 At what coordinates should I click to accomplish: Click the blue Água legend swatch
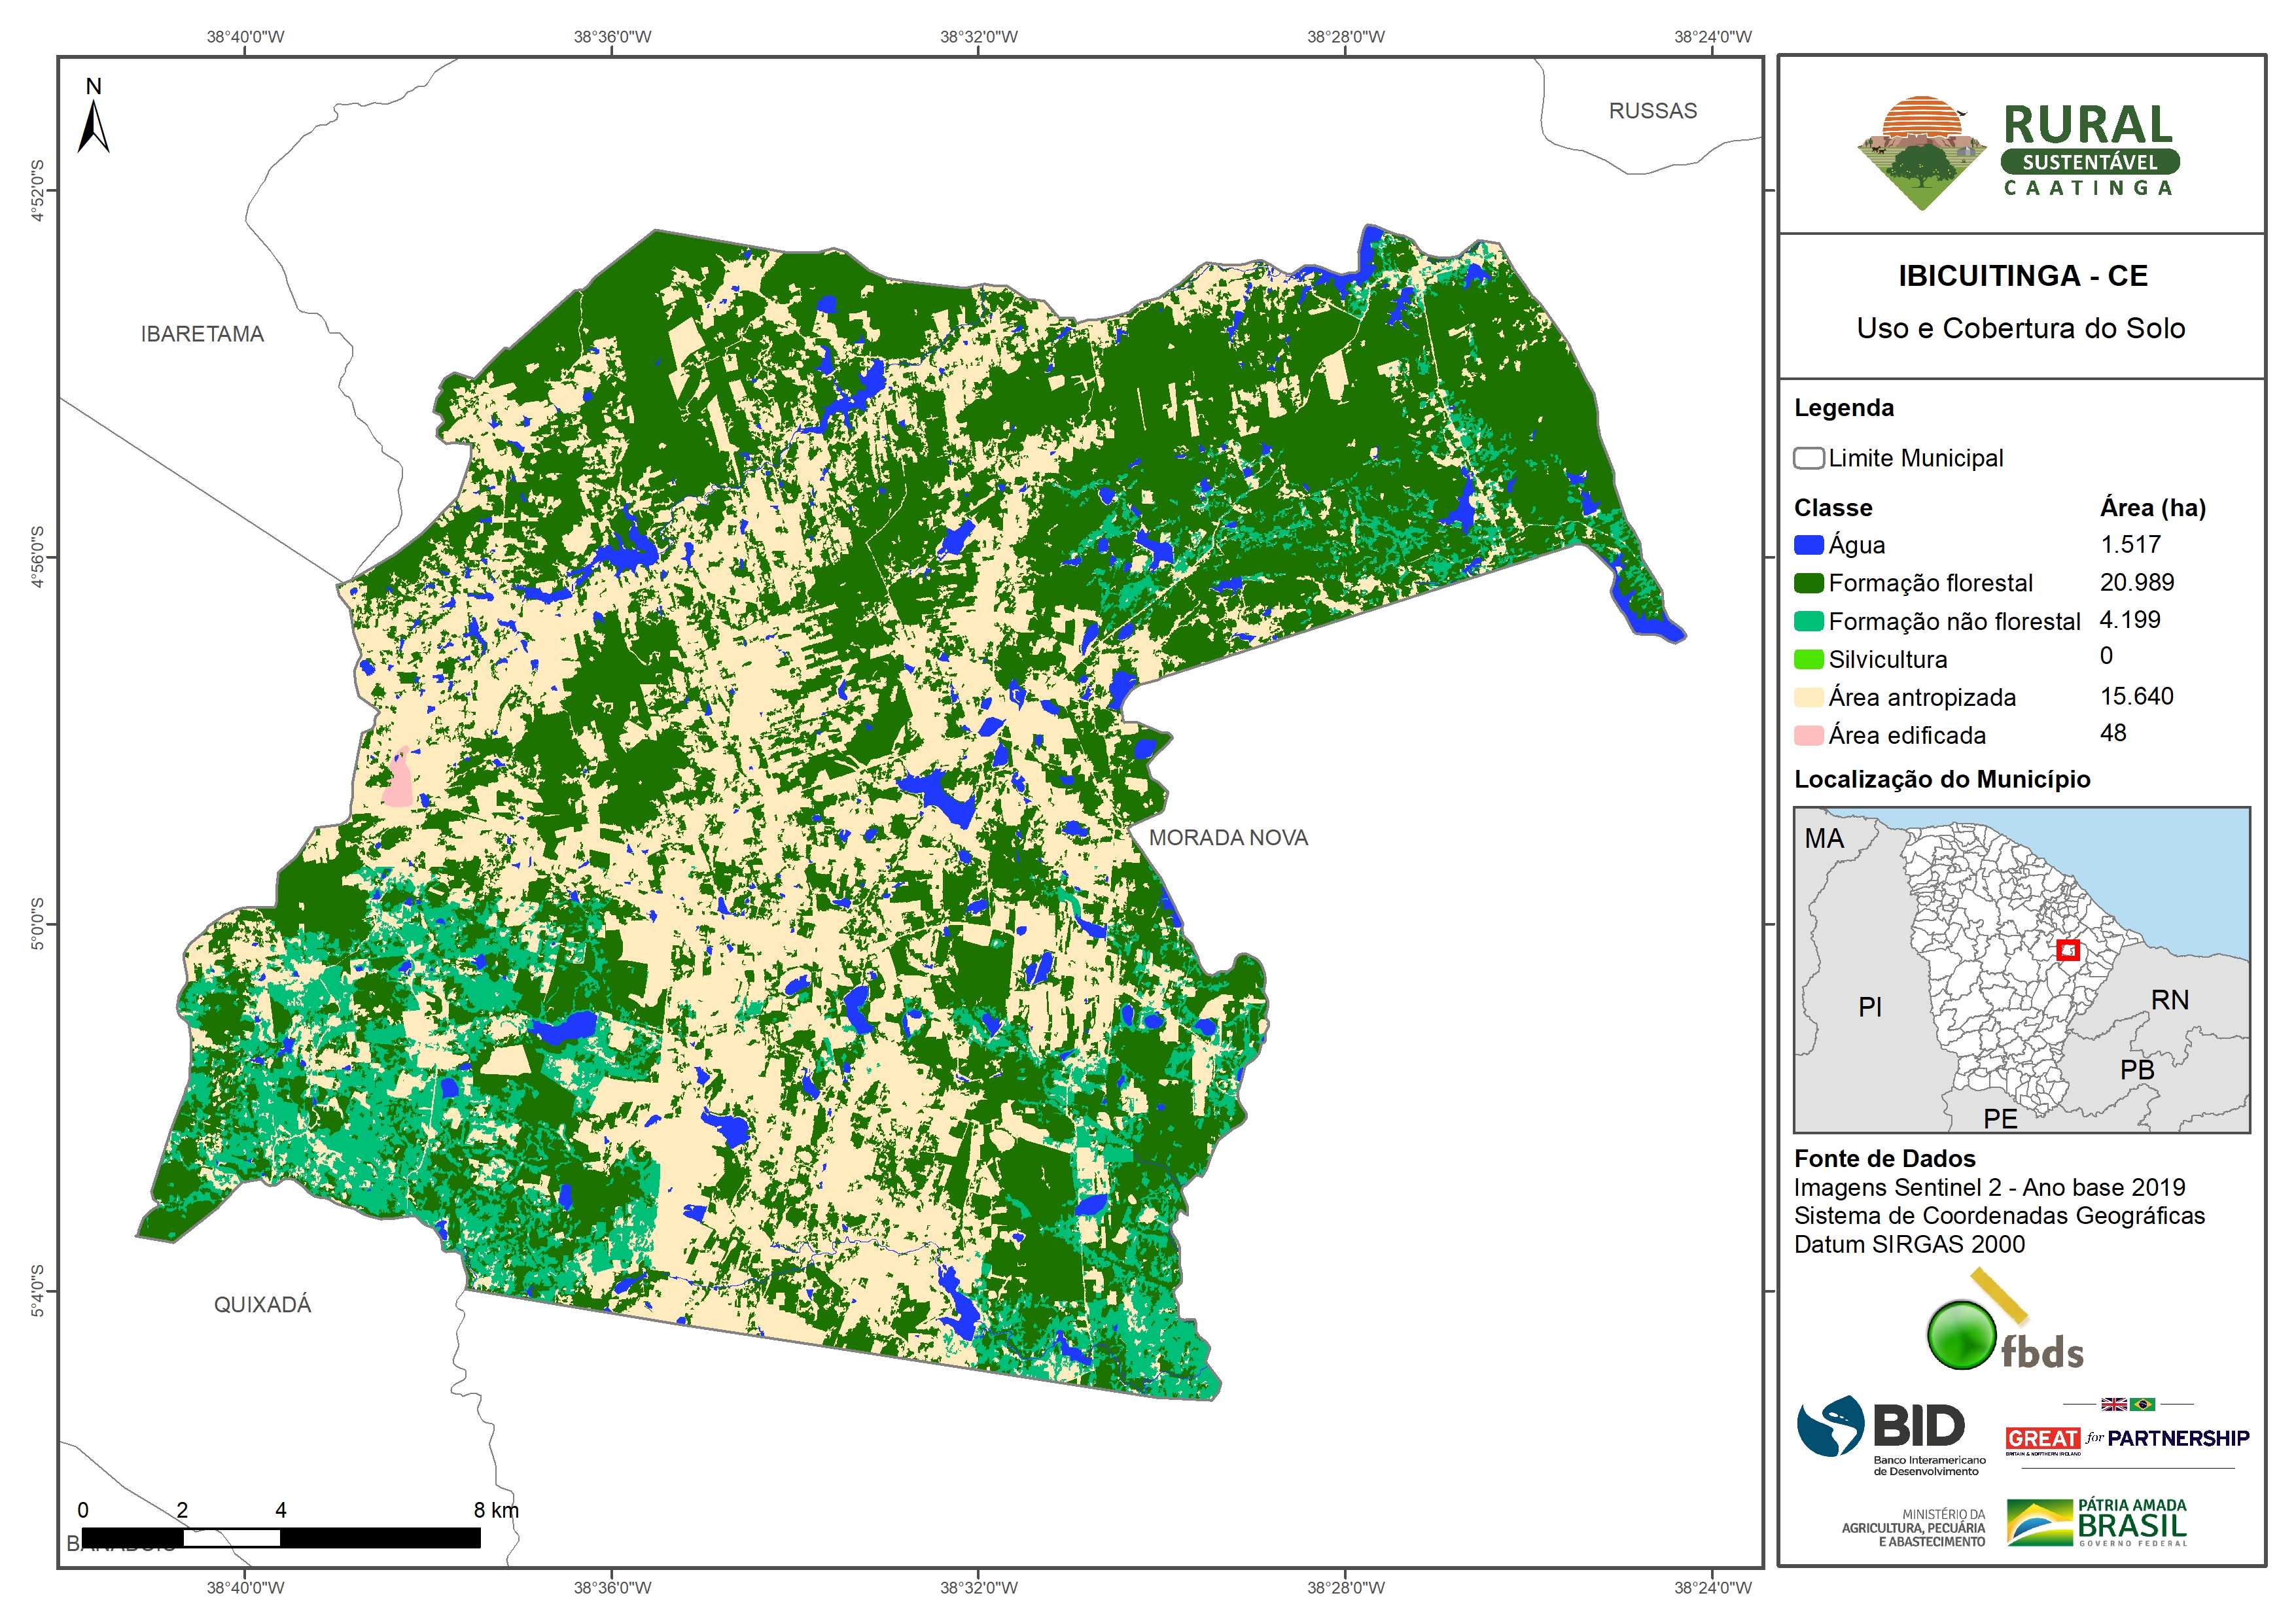tap(1808, 545)
